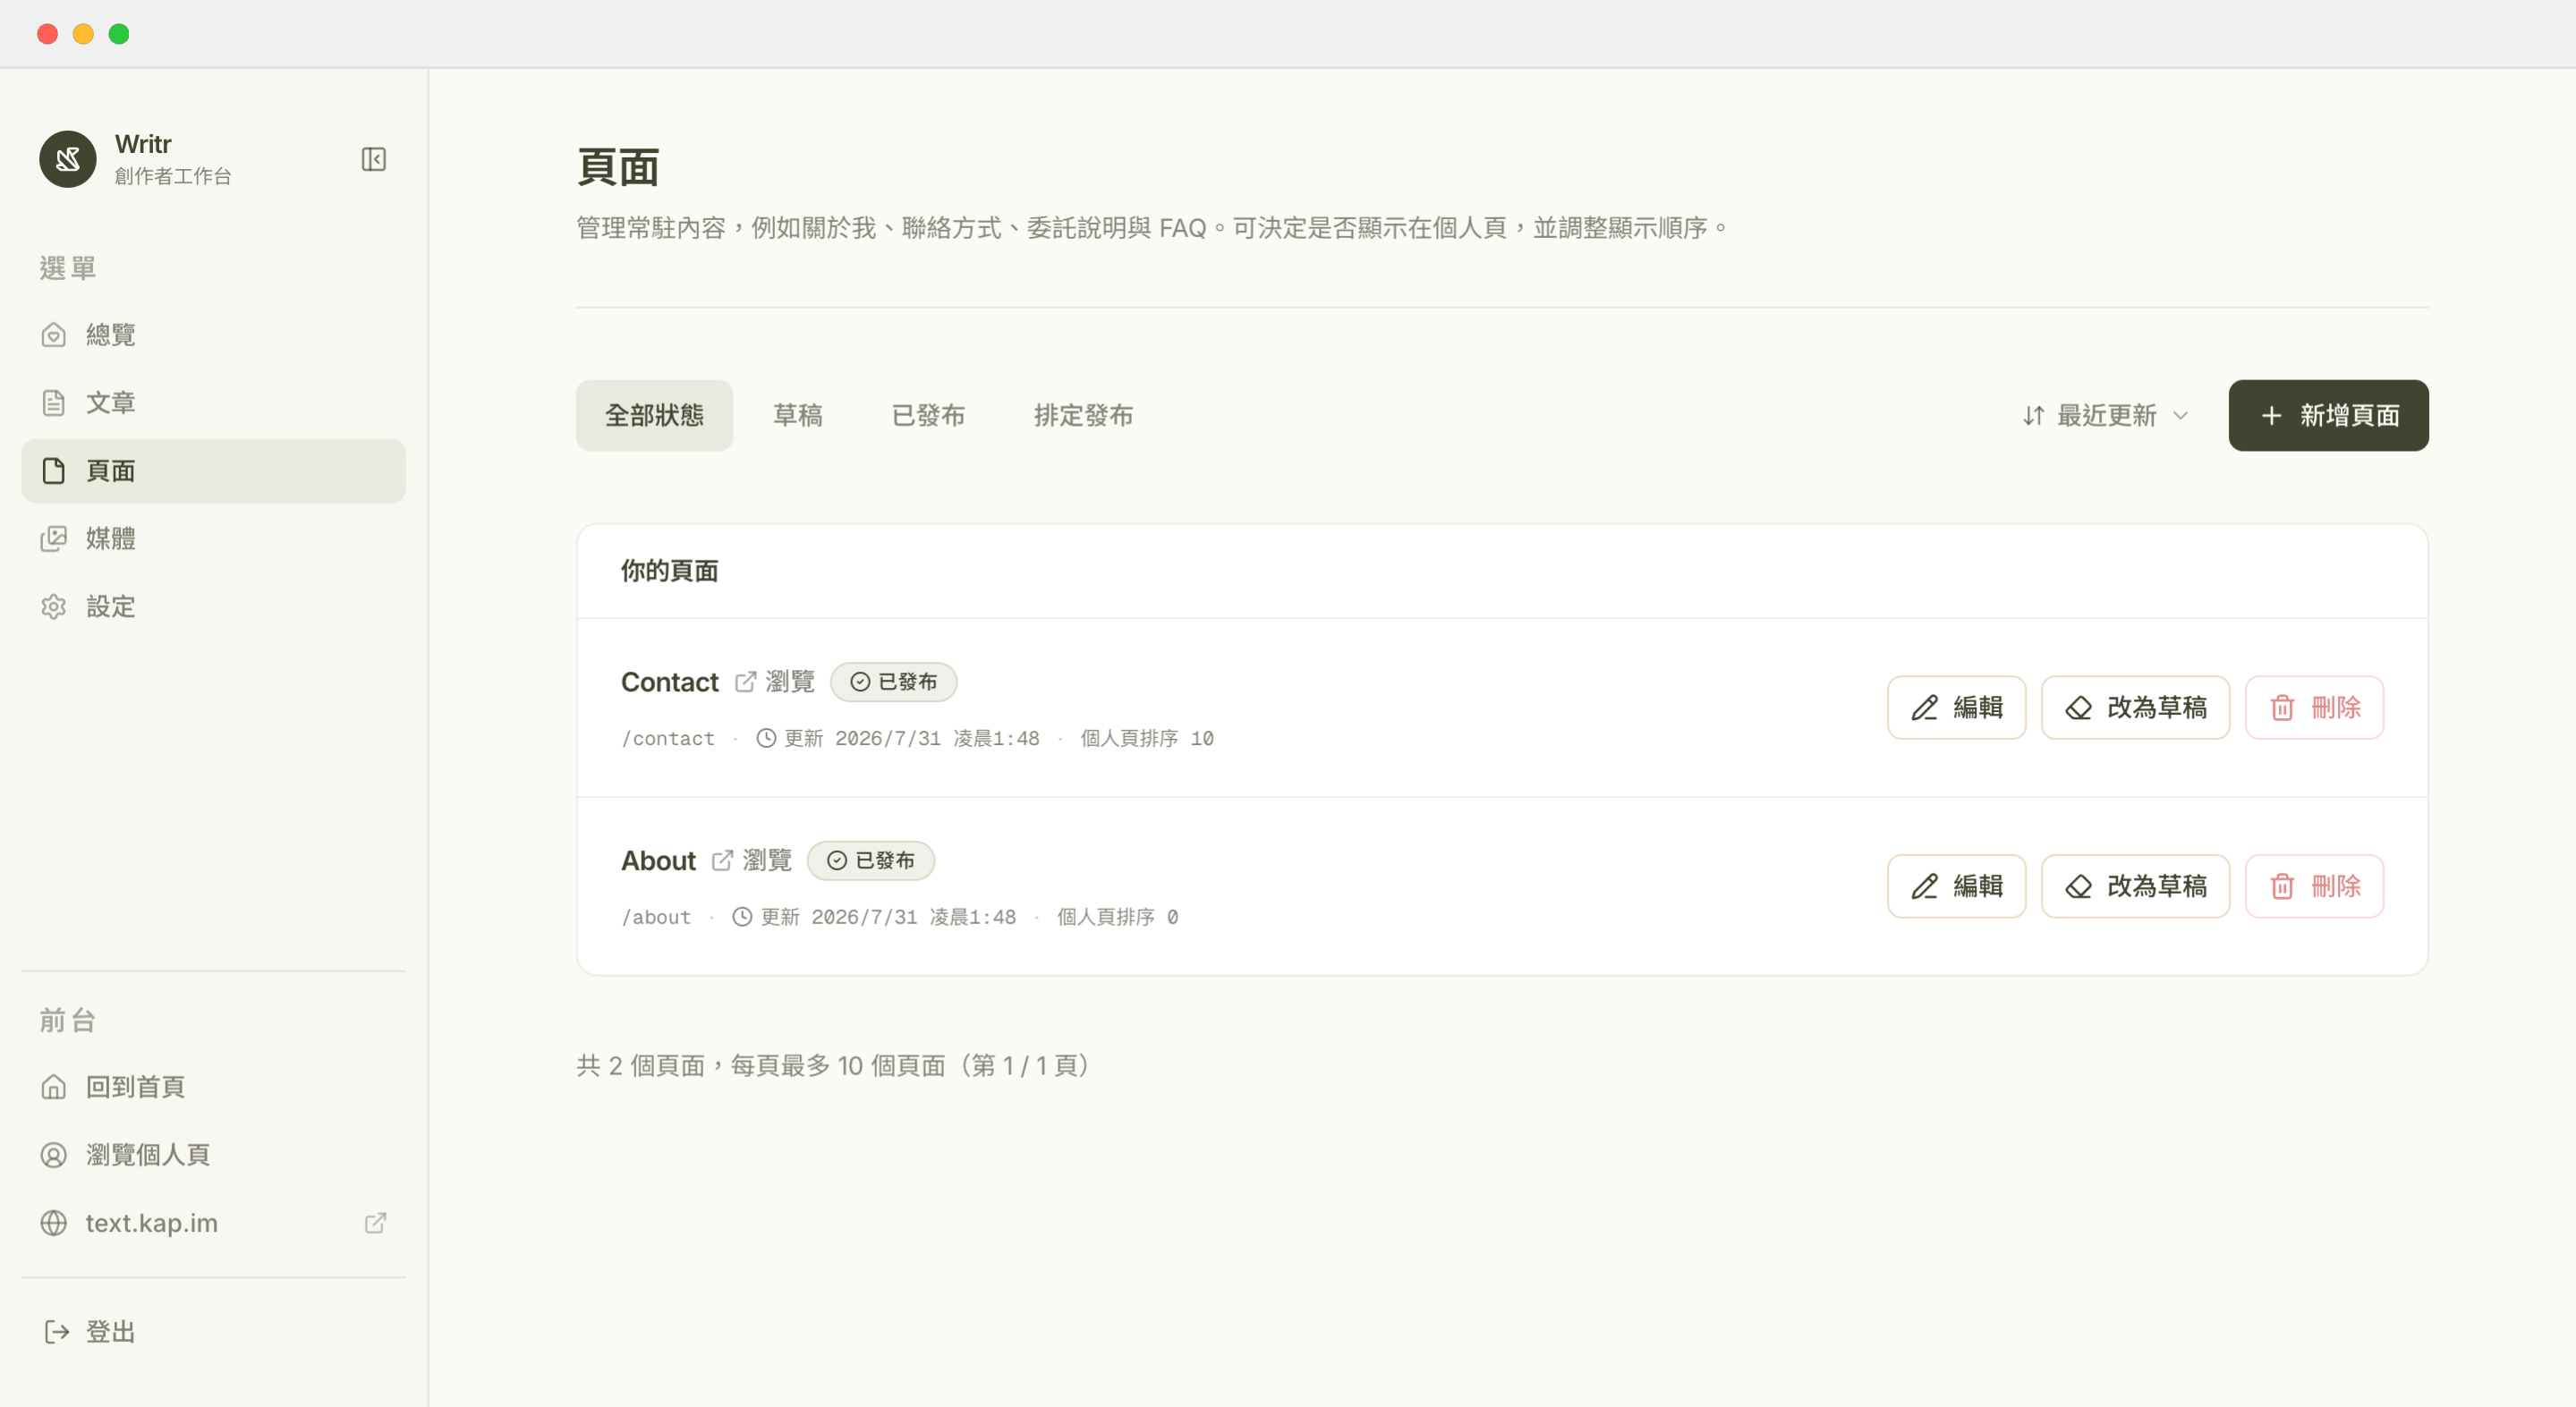Return to homepage via 回到首頁
The image size is (2576, 1407).
[213, 1086]
